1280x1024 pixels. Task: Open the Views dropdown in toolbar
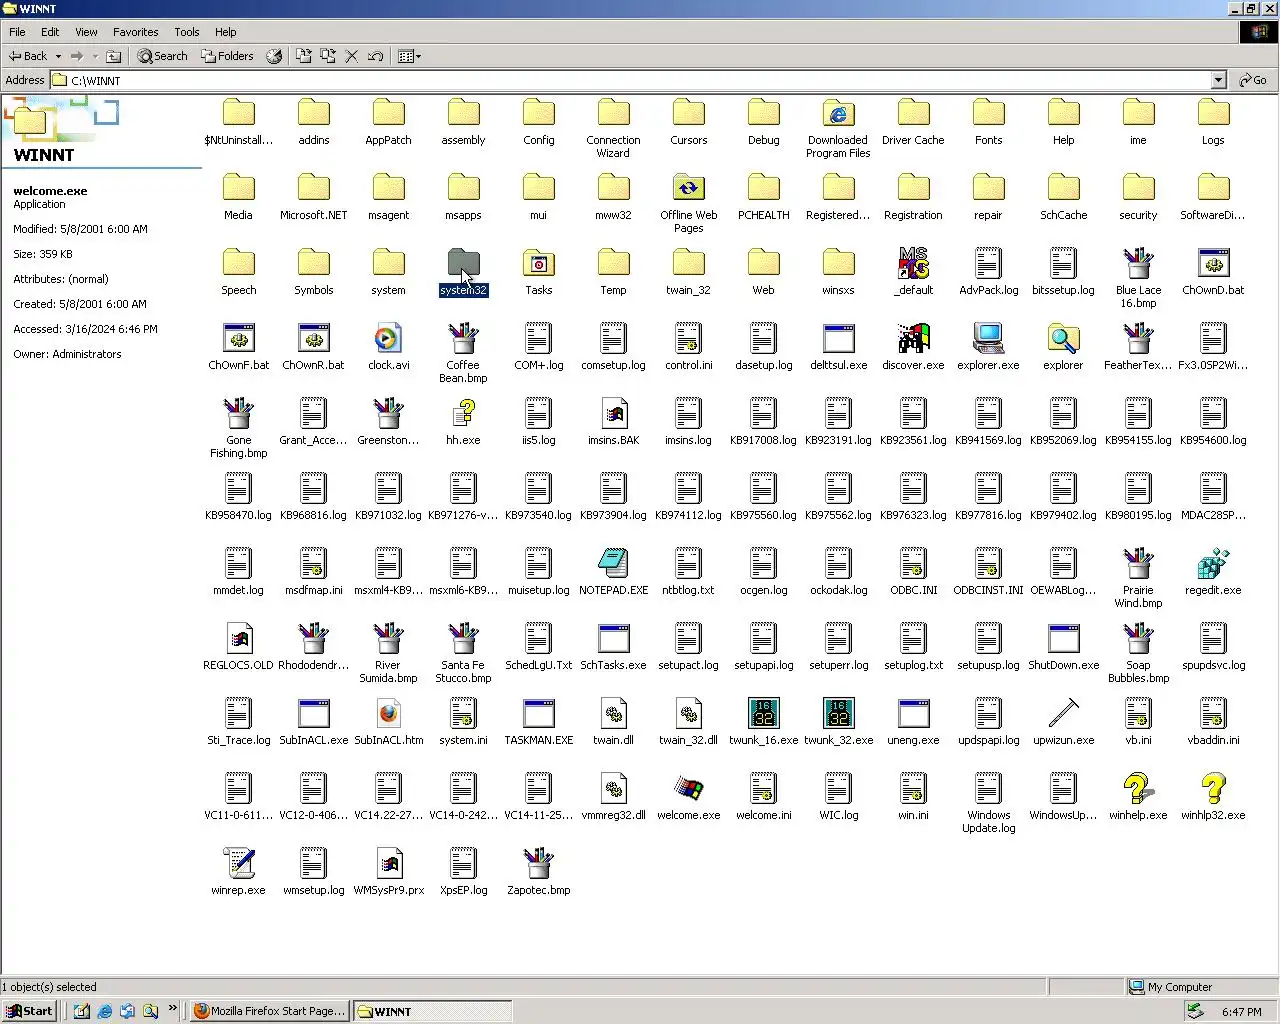409,56
